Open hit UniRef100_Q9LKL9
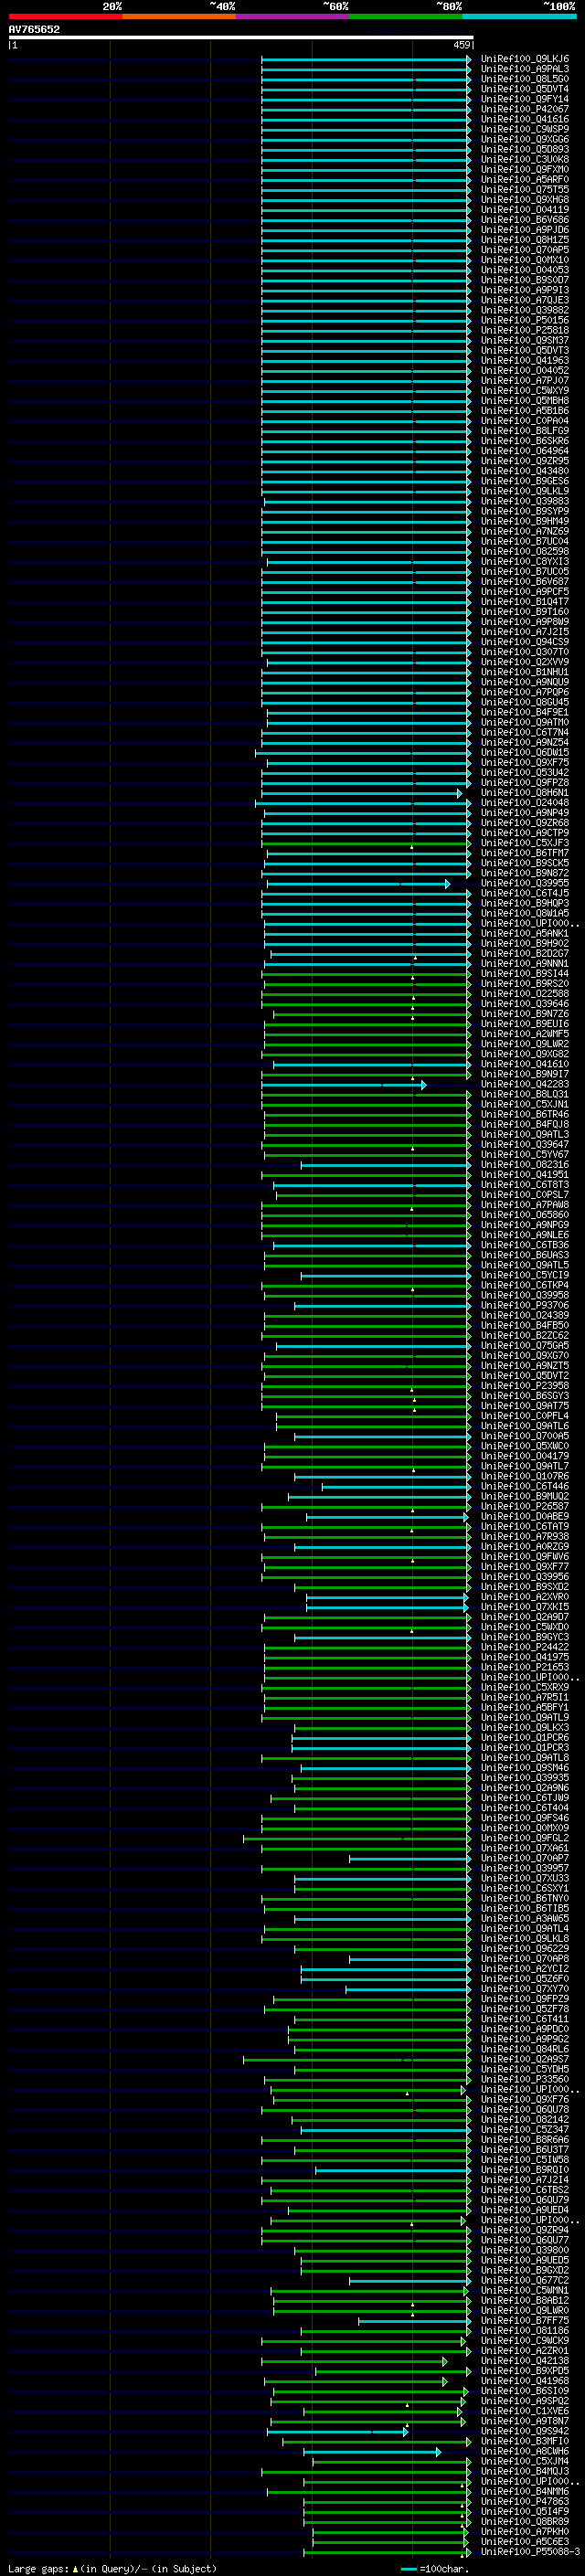The image size is (585, 2576). (525, 491)
